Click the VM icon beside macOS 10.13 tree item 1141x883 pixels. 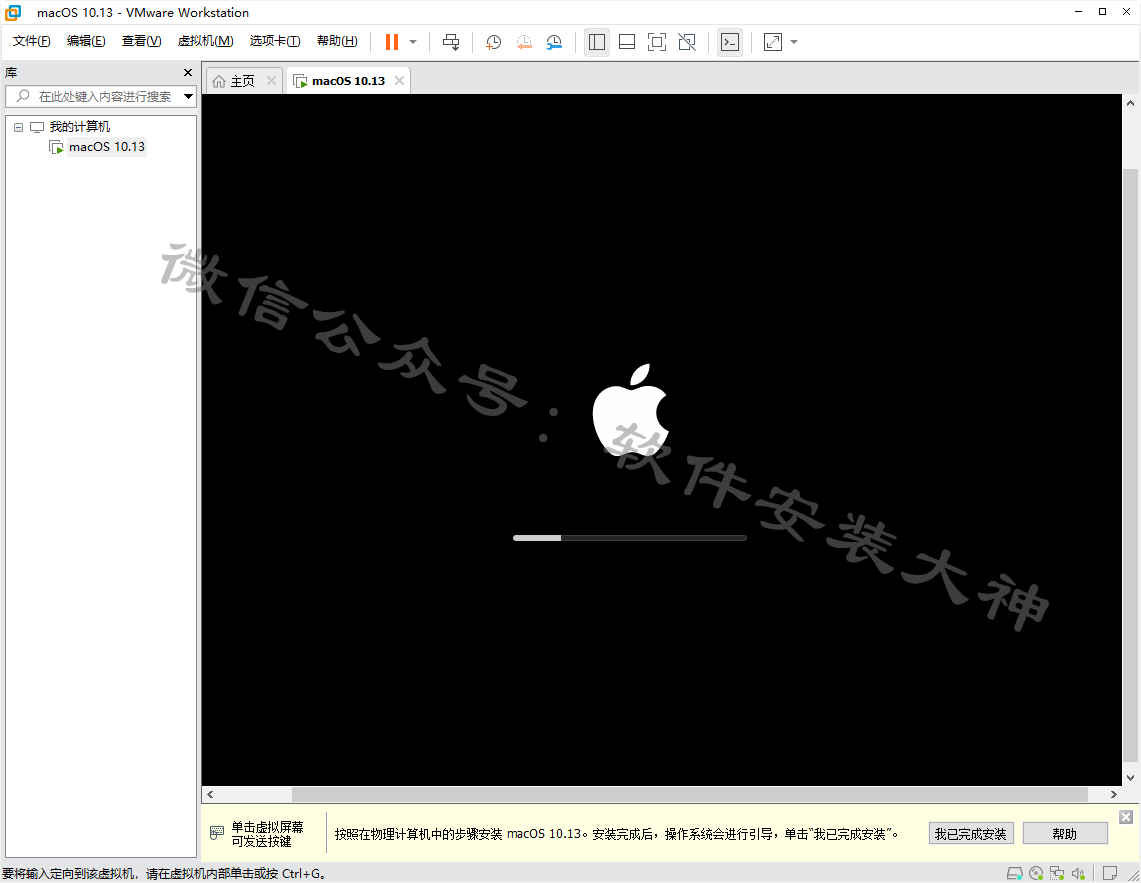click(56, 147)
